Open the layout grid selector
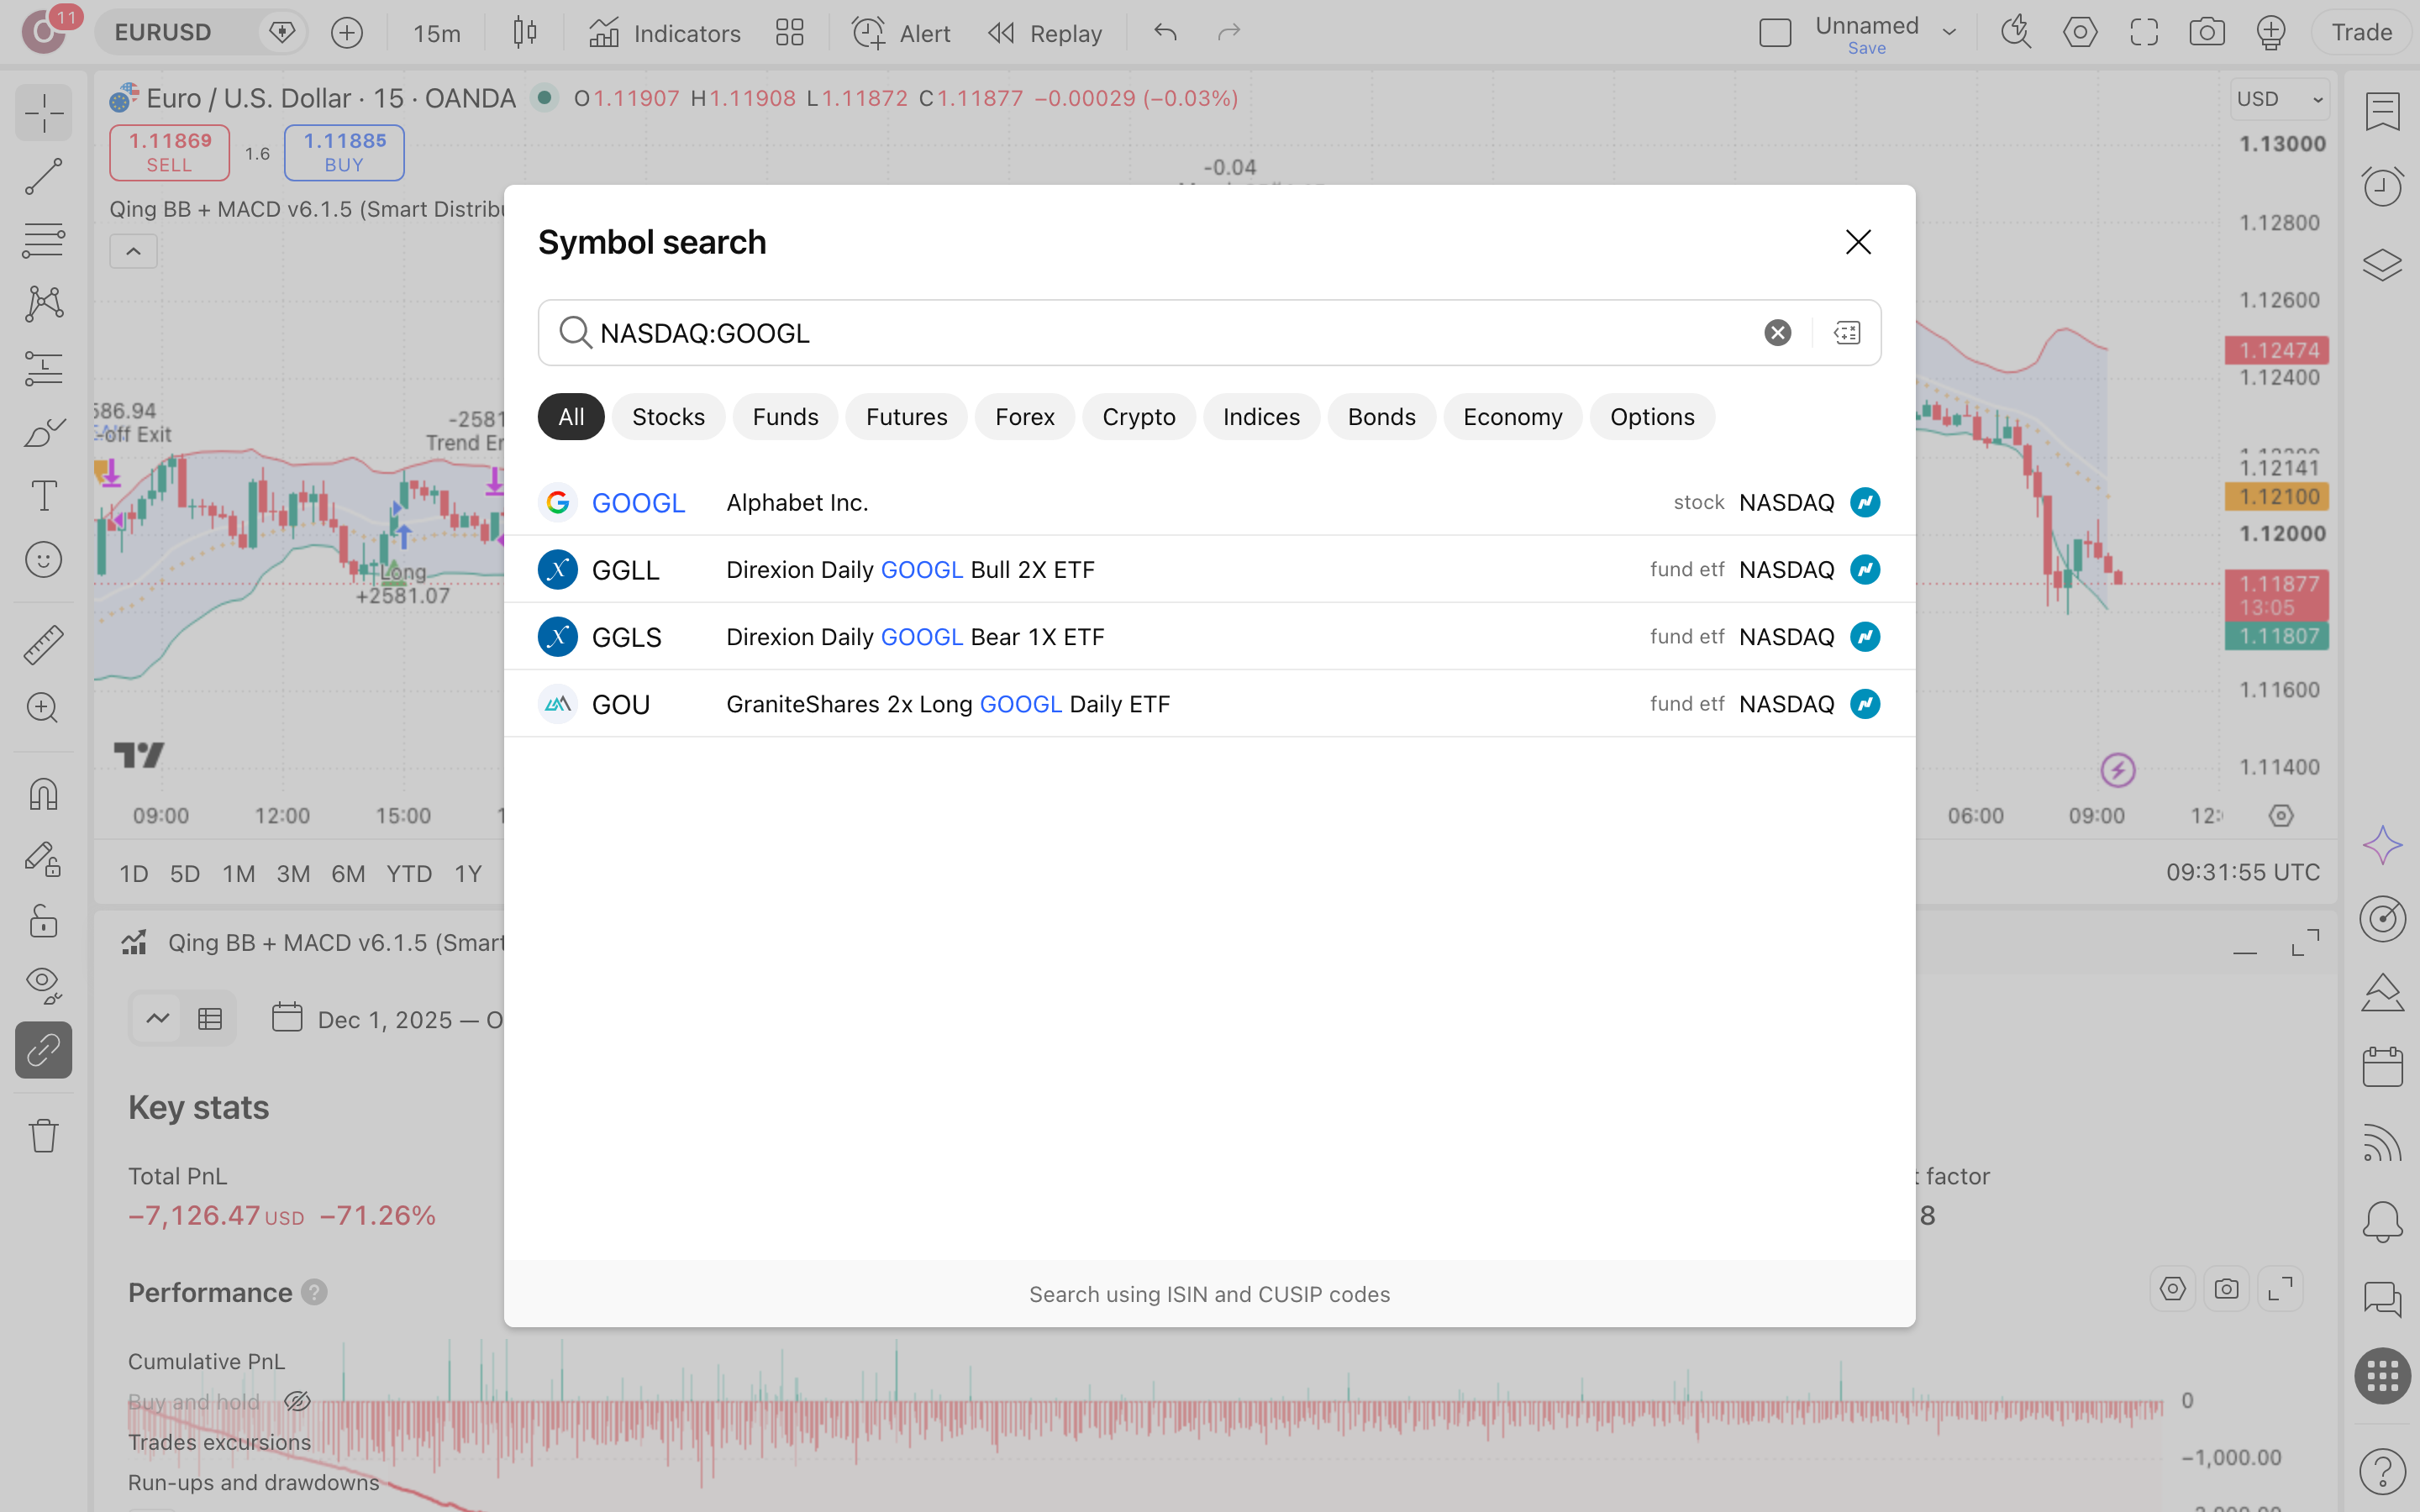Image resolution: width=2420 pixels, height=1512 pixels. tap(790, 33)
